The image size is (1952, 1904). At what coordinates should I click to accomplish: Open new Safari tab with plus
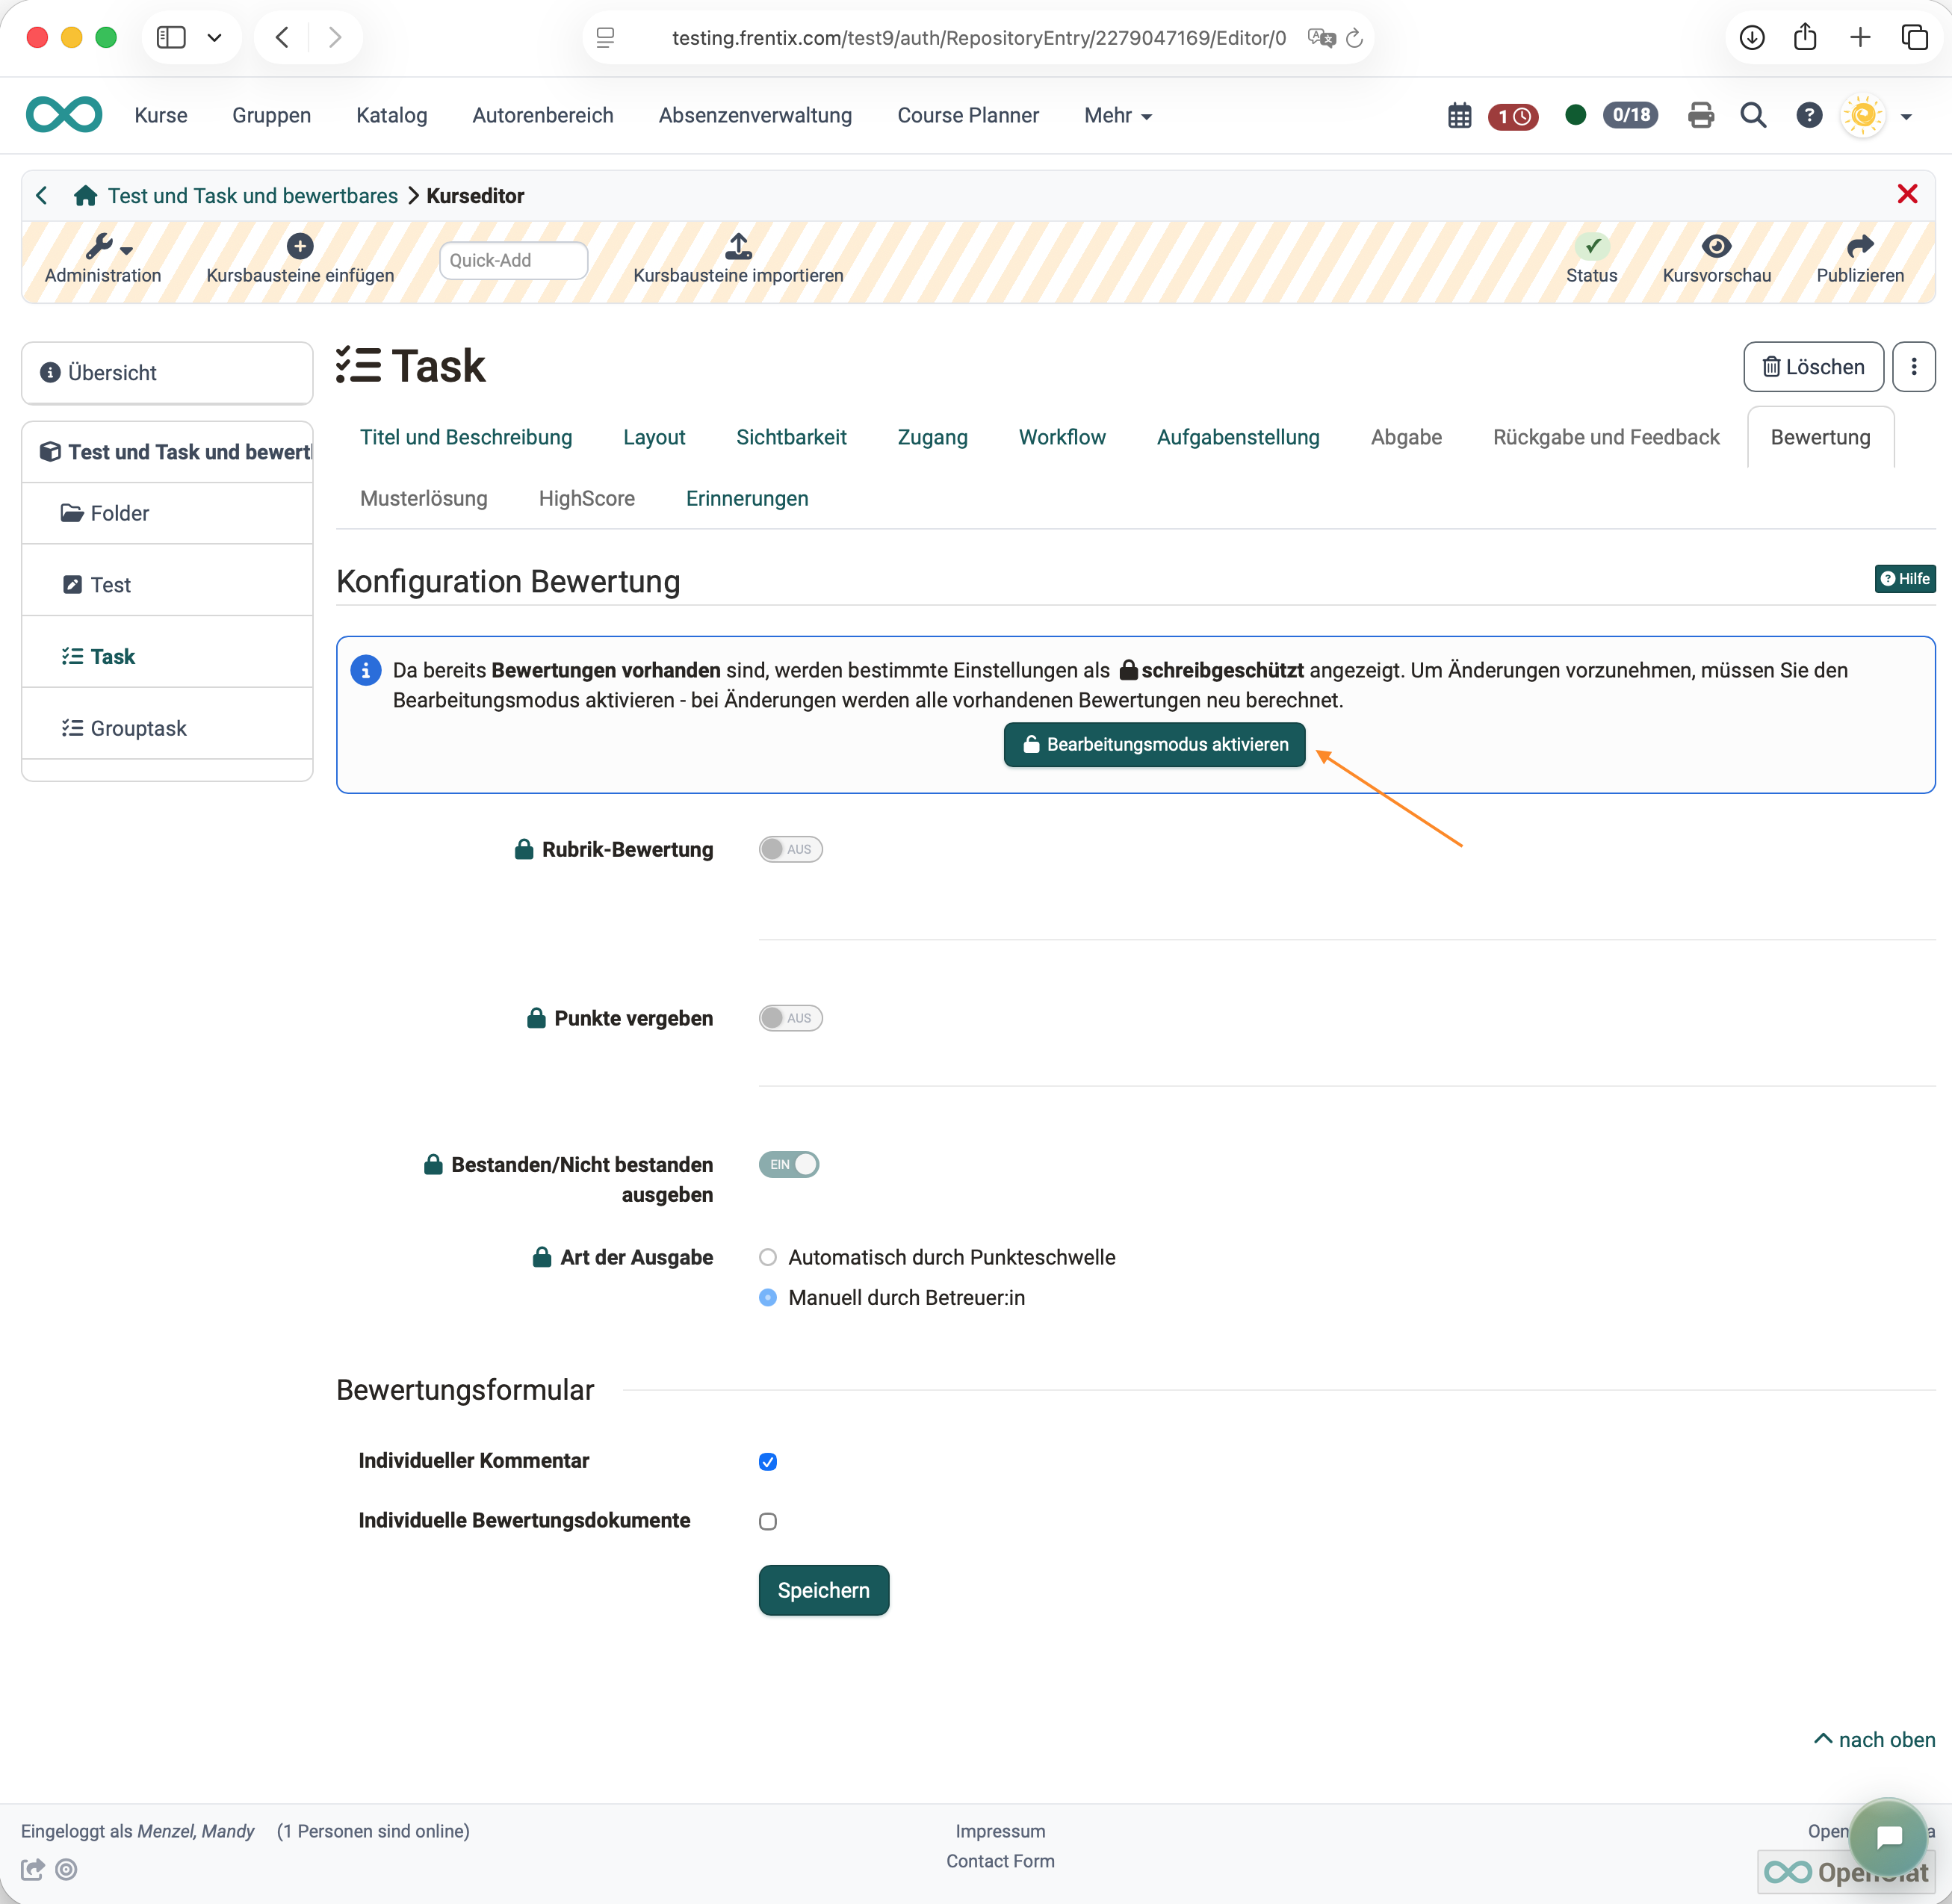click(x=1859, y=38)
